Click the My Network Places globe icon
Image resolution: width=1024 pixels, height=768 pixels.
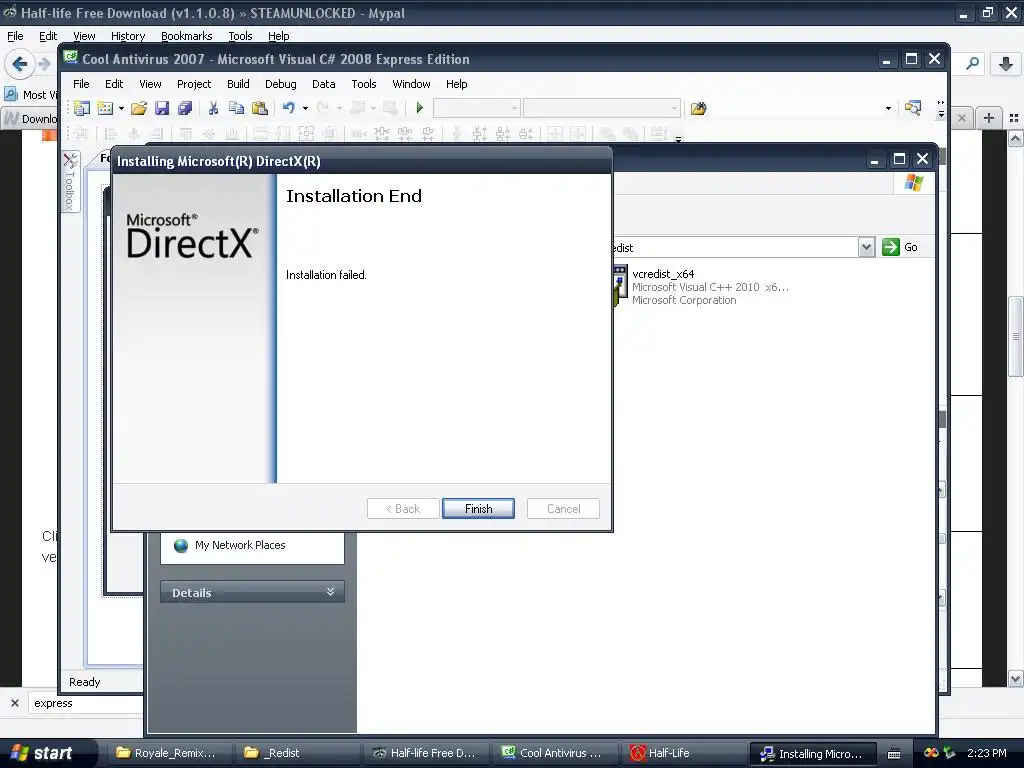(181, 545)
